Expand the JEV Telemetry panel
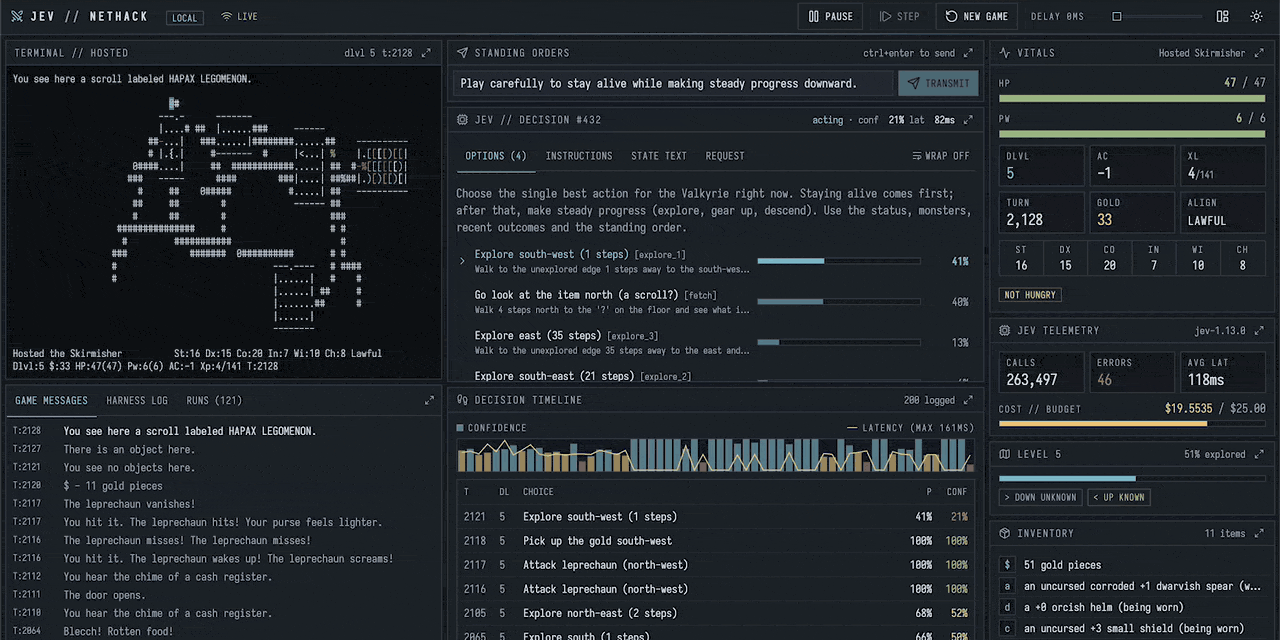 tap(1259, 330)
